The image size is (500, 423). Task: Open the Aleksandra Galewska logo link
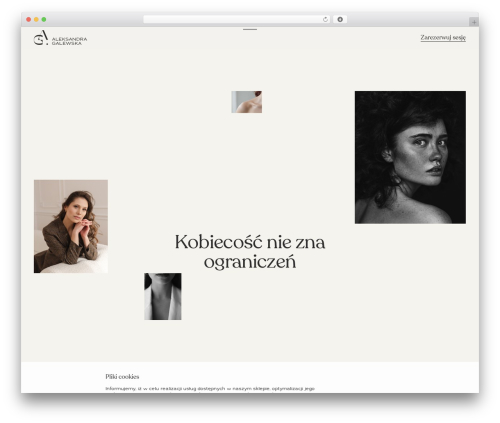coord(60,38)
